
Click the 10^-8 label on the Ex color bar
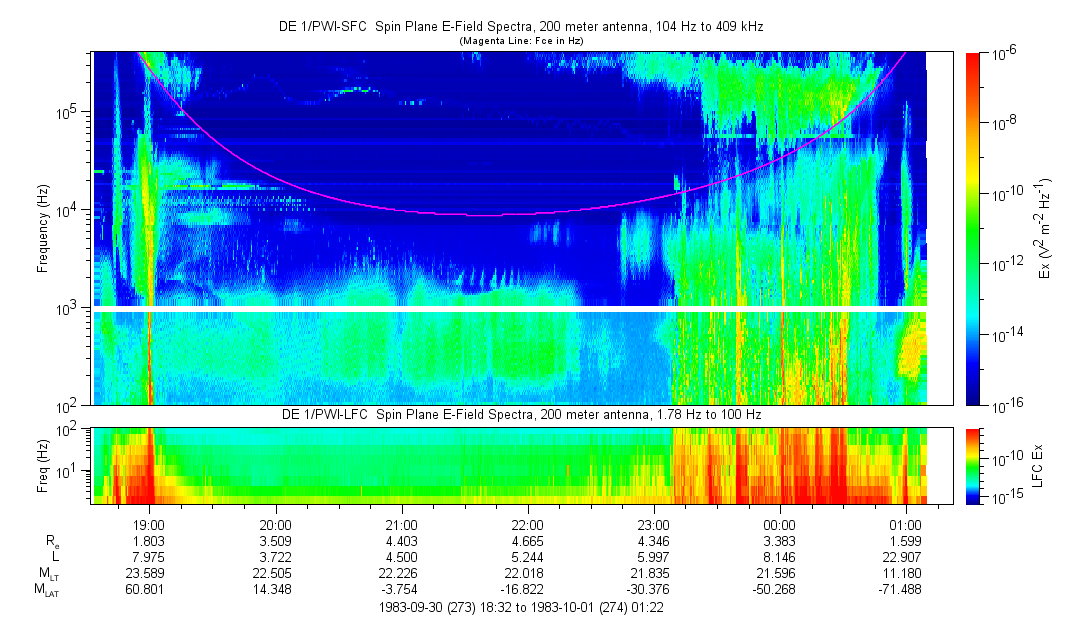coord(1002,123)
